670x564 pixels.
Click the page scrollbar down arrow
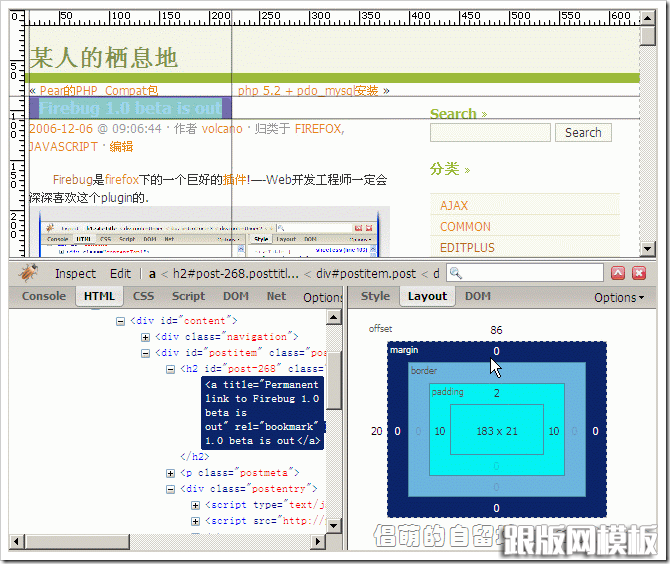648,248
